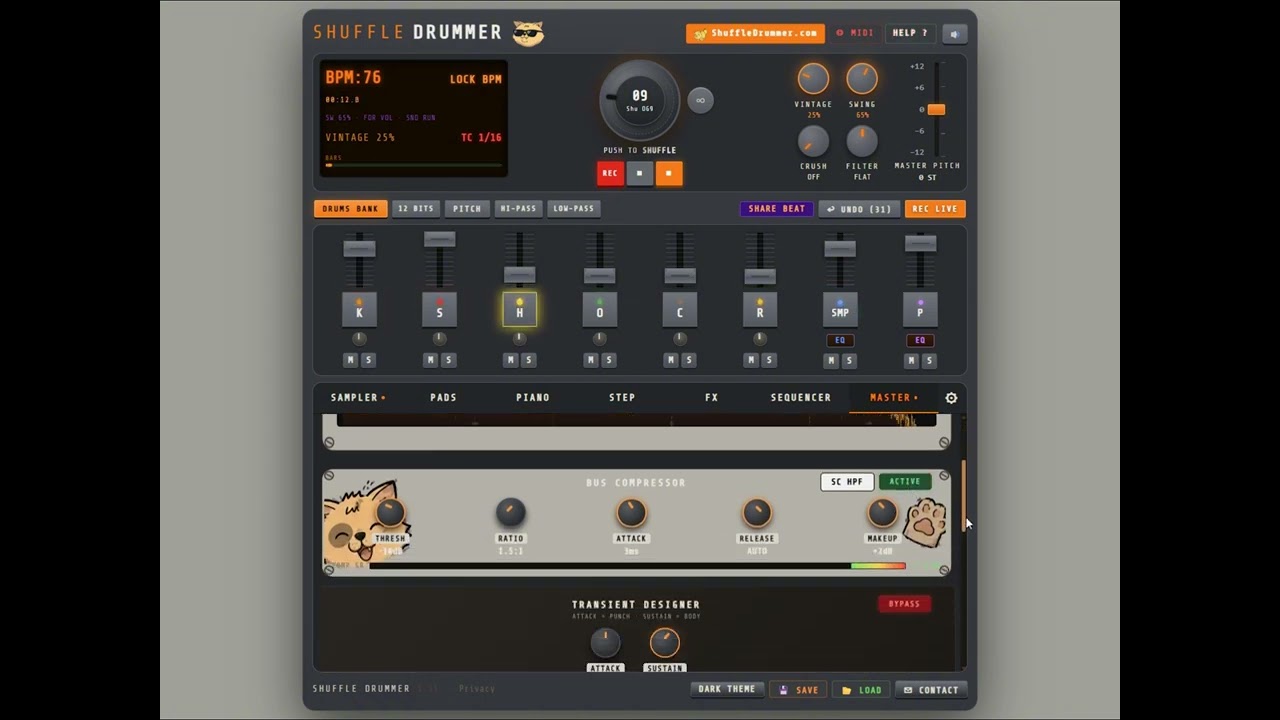Screen dimensions: 1280x720
Task: Click the K channel volume fader
Action: [x=359, y=249]
